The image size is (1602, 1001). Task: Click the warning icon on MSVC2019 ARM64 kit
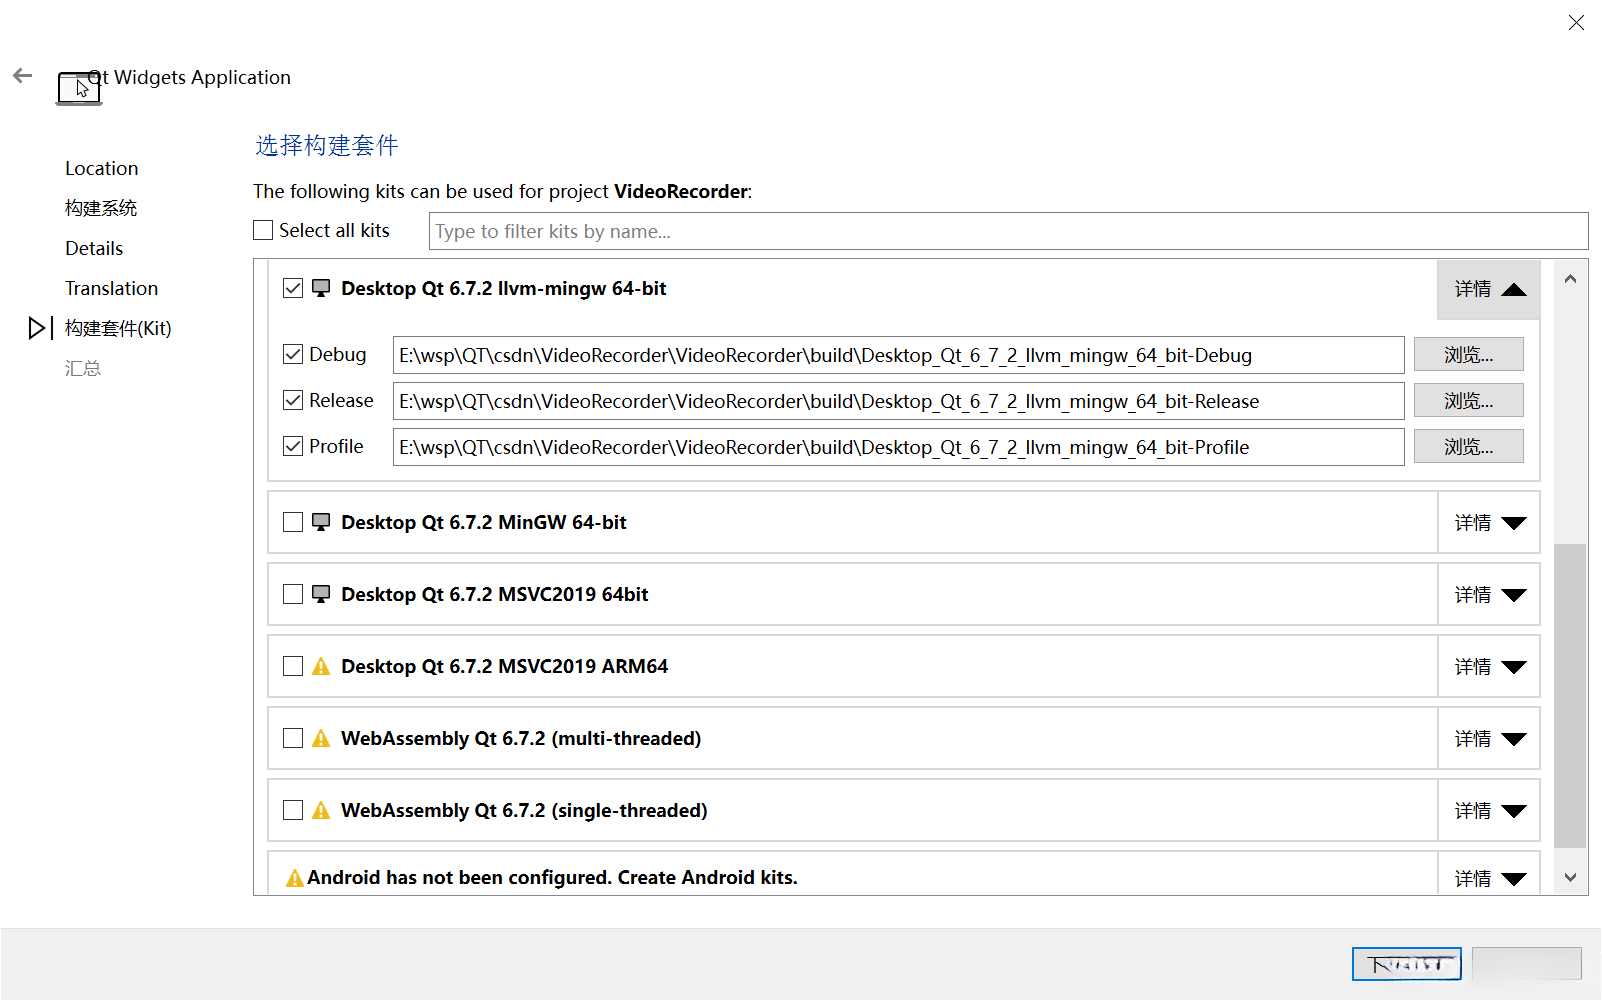321,666
